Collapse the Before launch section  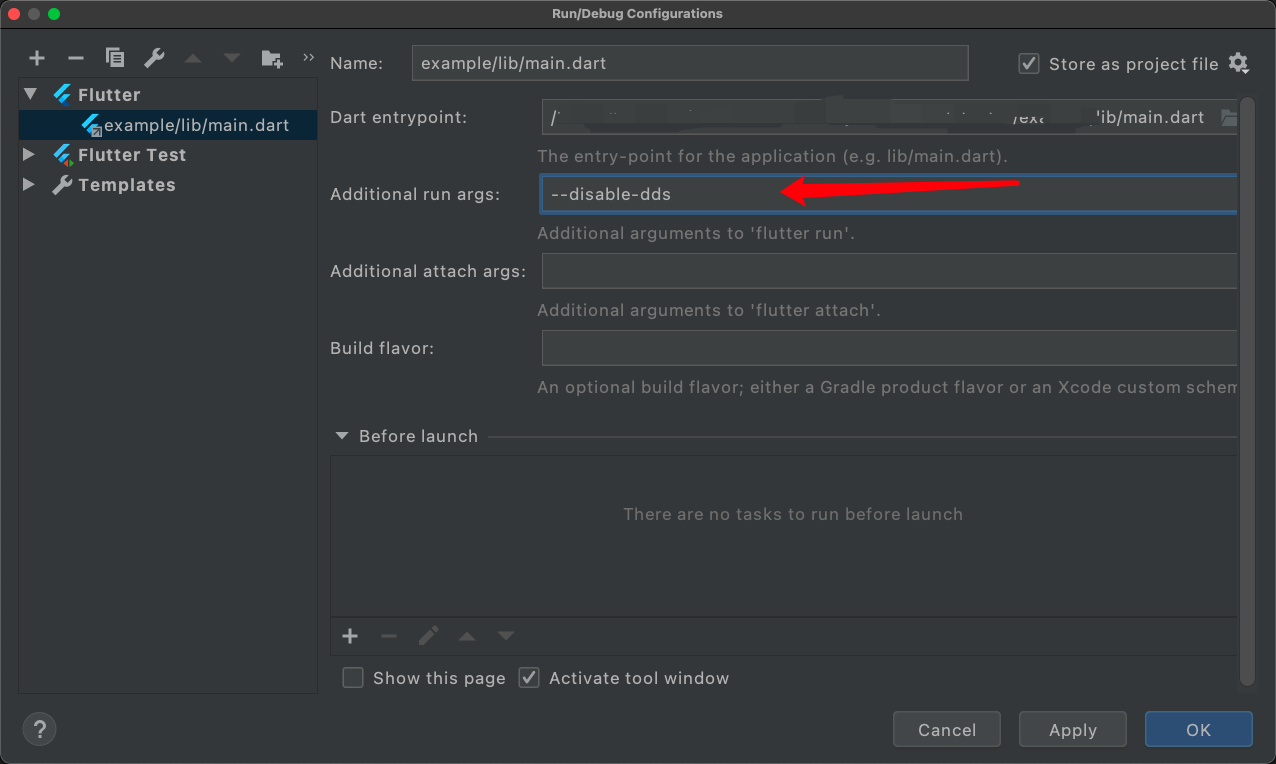click(342, 436)
